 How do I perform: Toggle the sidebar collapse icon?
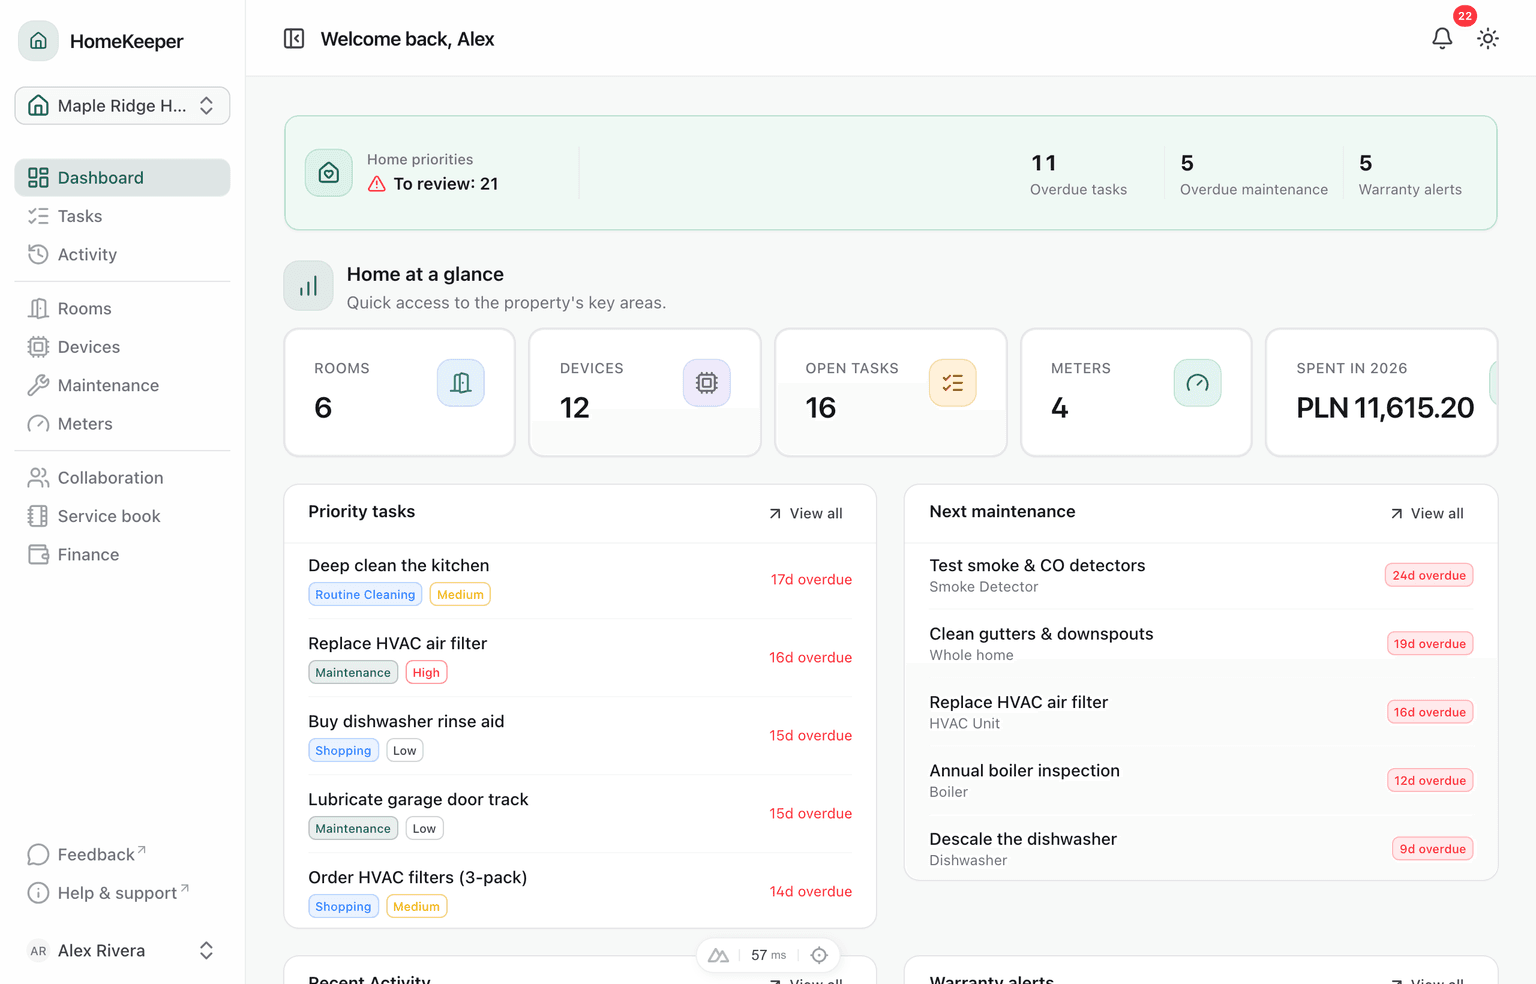click(x=294, y=39)
